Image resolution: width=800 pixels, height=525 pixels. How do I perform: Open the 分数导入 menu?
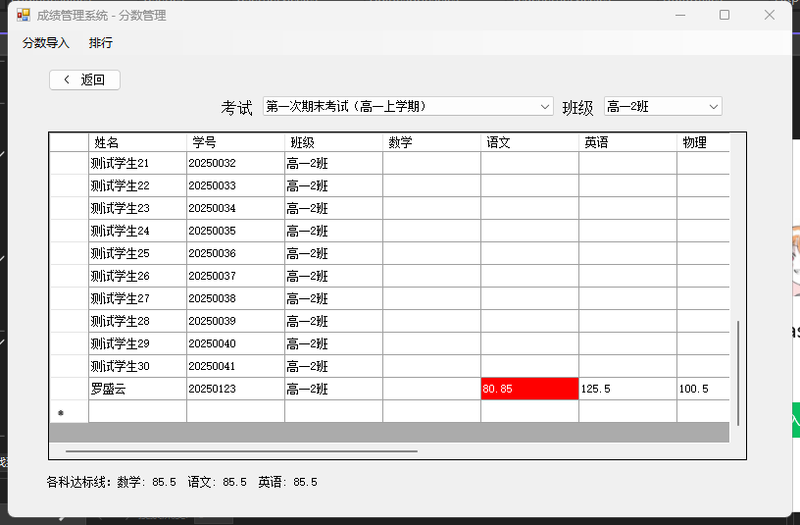coord(45,43)
